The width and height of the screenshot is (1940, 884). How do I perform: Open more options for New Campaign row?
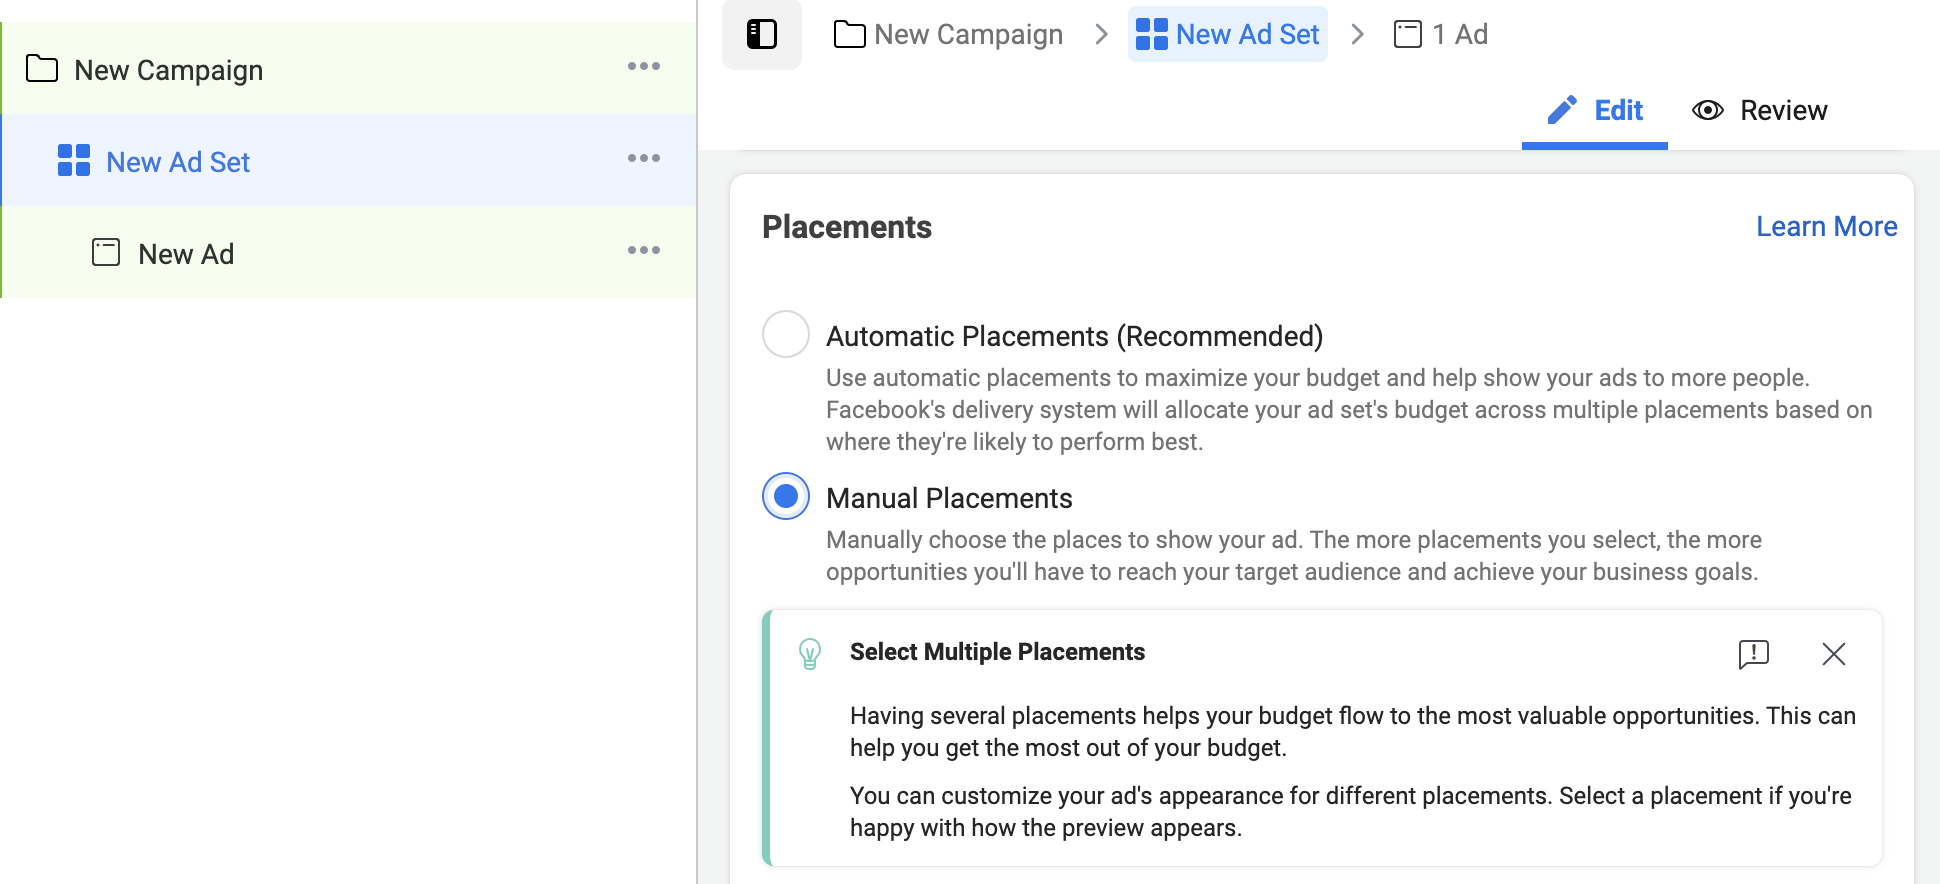click(x=644, y=66)
